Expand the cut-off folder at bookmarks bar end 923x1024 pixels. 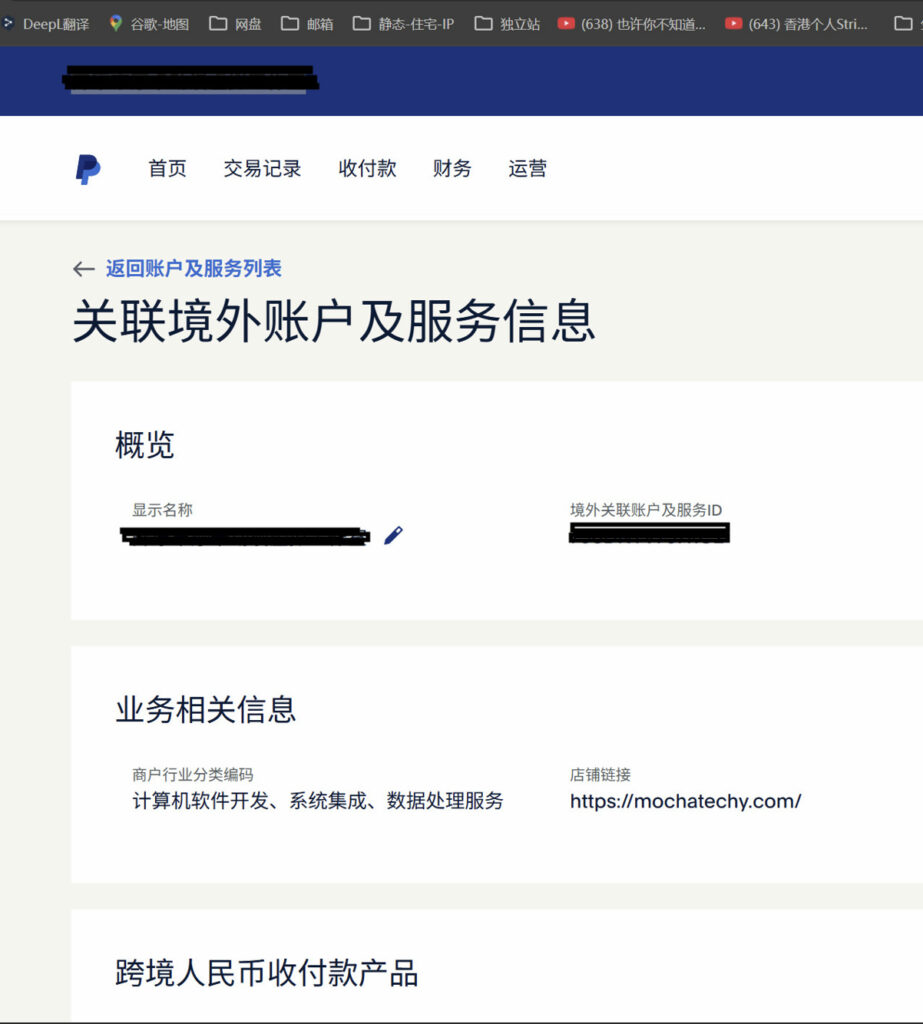pos(904,23)
